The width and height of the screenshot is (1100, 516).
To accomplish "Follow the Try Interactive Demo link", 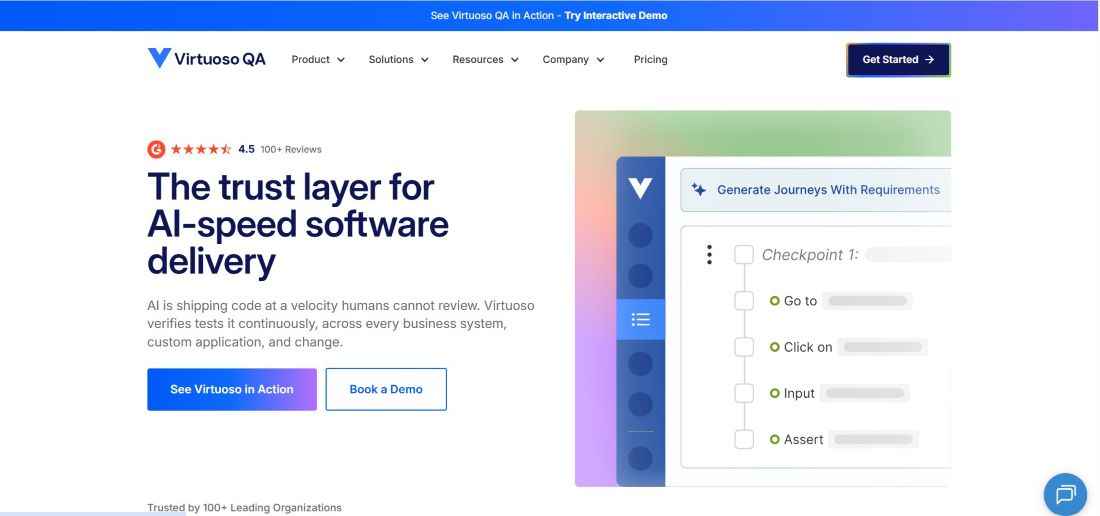I will (x=616, y=15).
